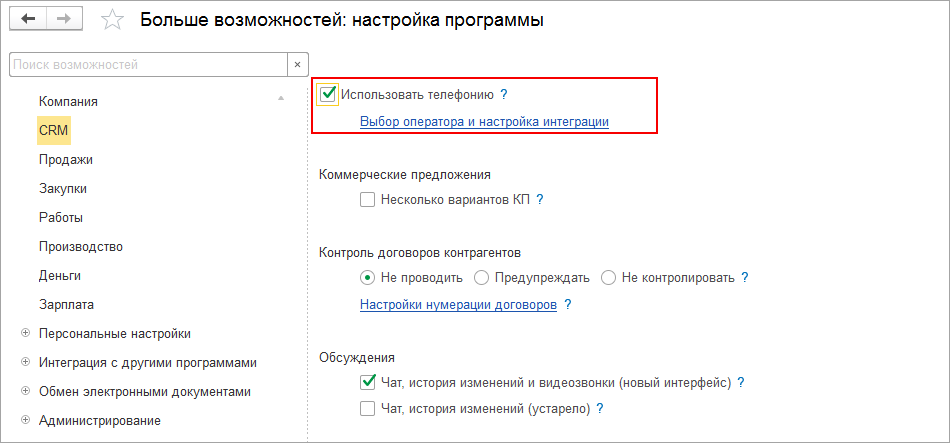
Task: Open help for Использовать телефонию
Action: tap(504, 95)
